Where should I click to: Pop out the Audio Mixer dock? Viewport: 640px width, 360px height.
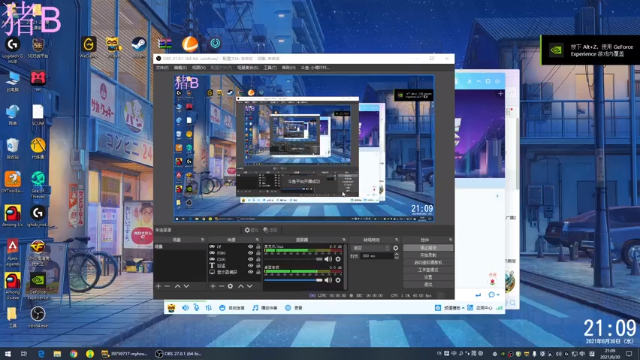[x=344, y=240]
